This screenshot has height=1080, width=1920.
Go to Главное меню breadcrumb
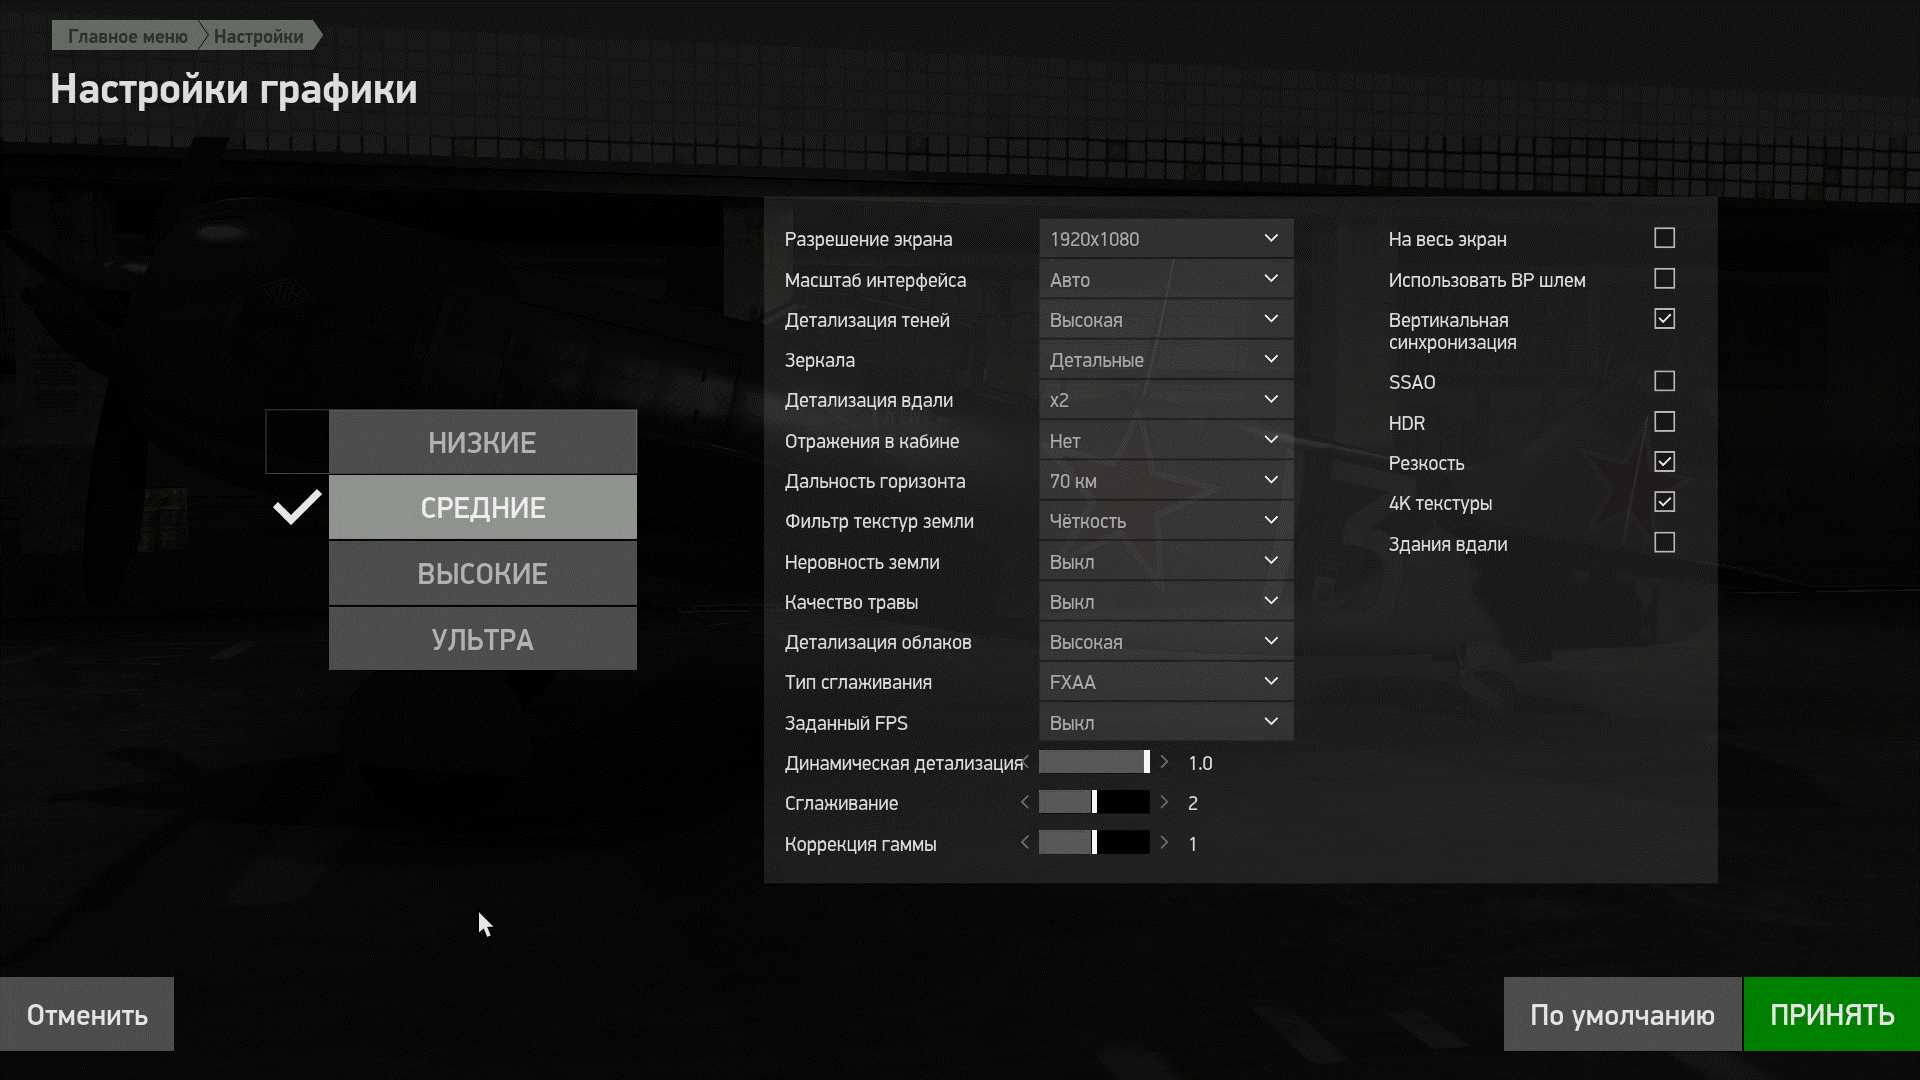point(128,36)
